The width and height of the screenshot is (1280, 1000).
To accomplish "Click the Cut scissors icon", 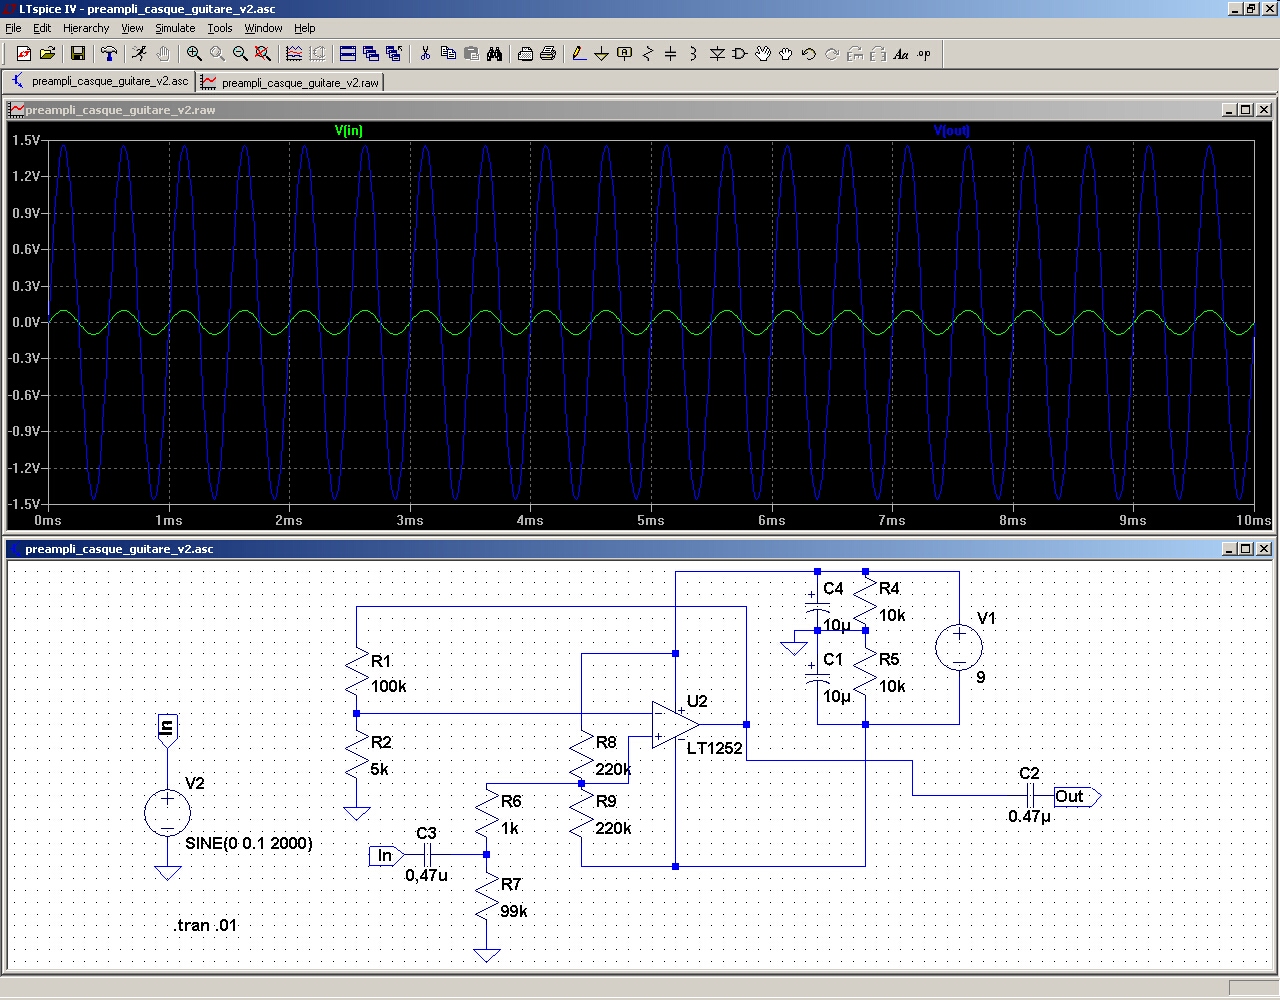I will click(x=425, y=54).
